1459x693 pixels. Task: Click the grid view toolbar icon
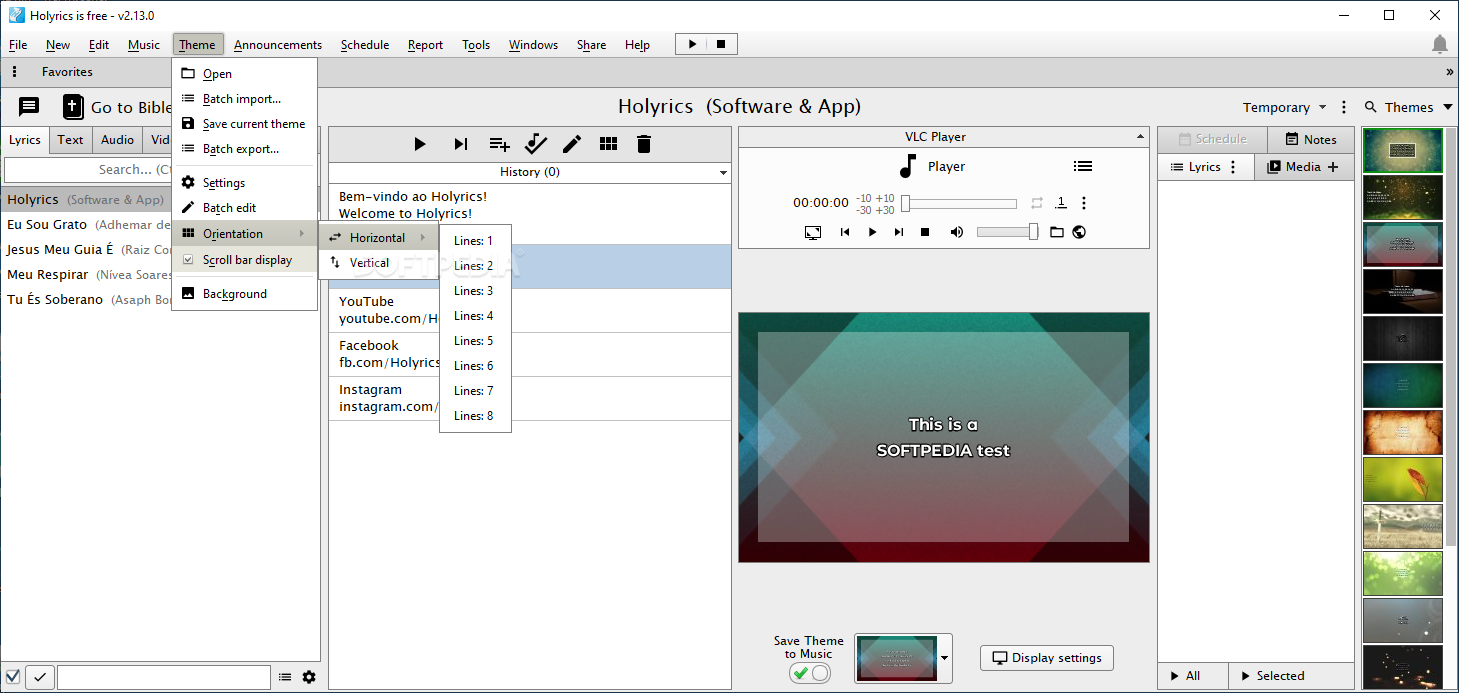608,144
